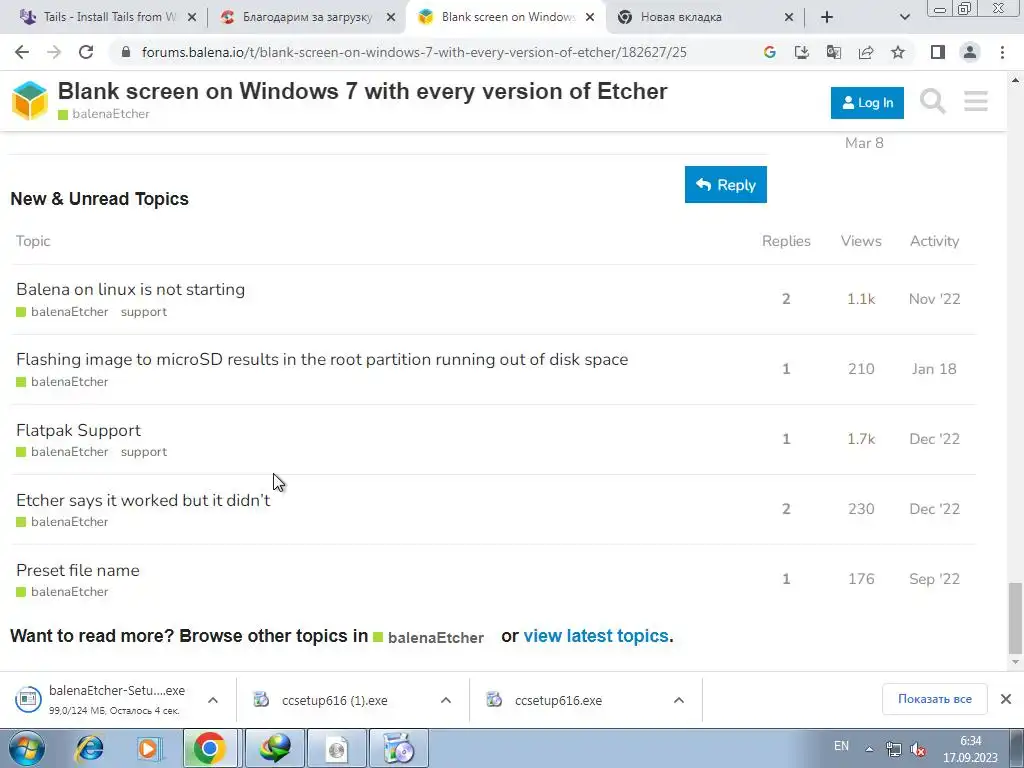
Task: Click the Chrome taskbar icon
Action: pyautogui.click(x=209, y=748)
